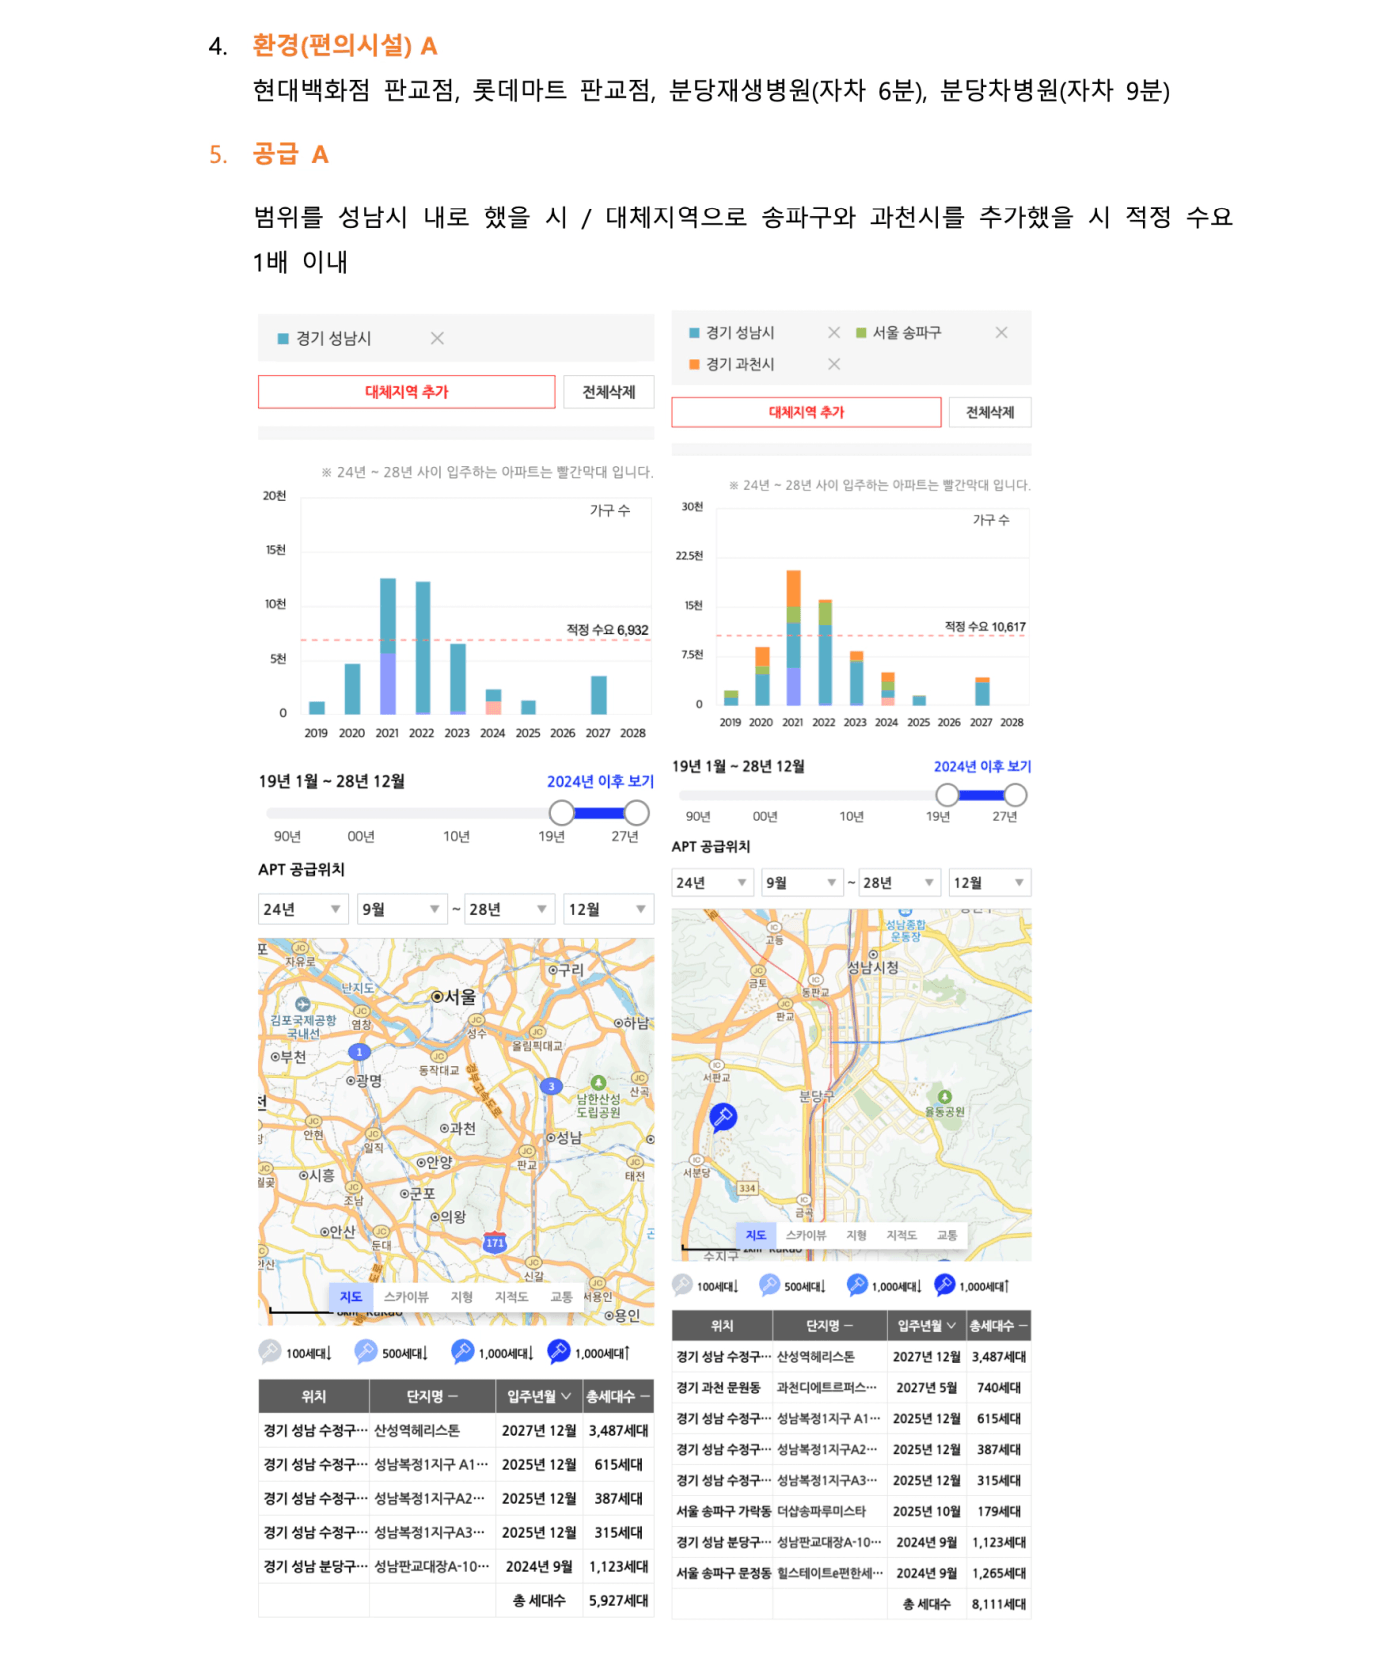
Task: Open right panel 12월 end month dropdown
Action: click(990, 883)
